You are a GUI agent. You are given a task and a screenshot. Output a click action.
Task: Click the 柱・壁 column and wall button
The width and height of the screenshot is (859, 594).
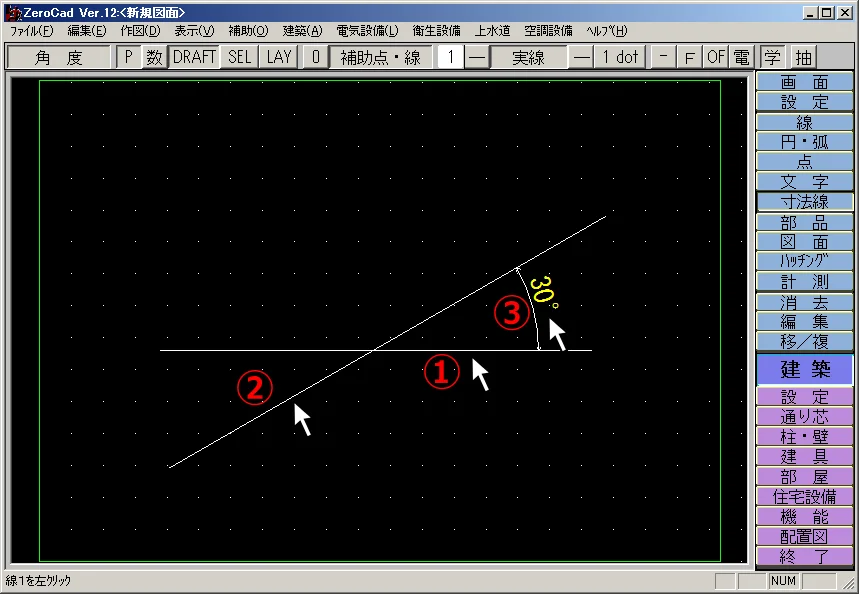click(x=804, y=437)
